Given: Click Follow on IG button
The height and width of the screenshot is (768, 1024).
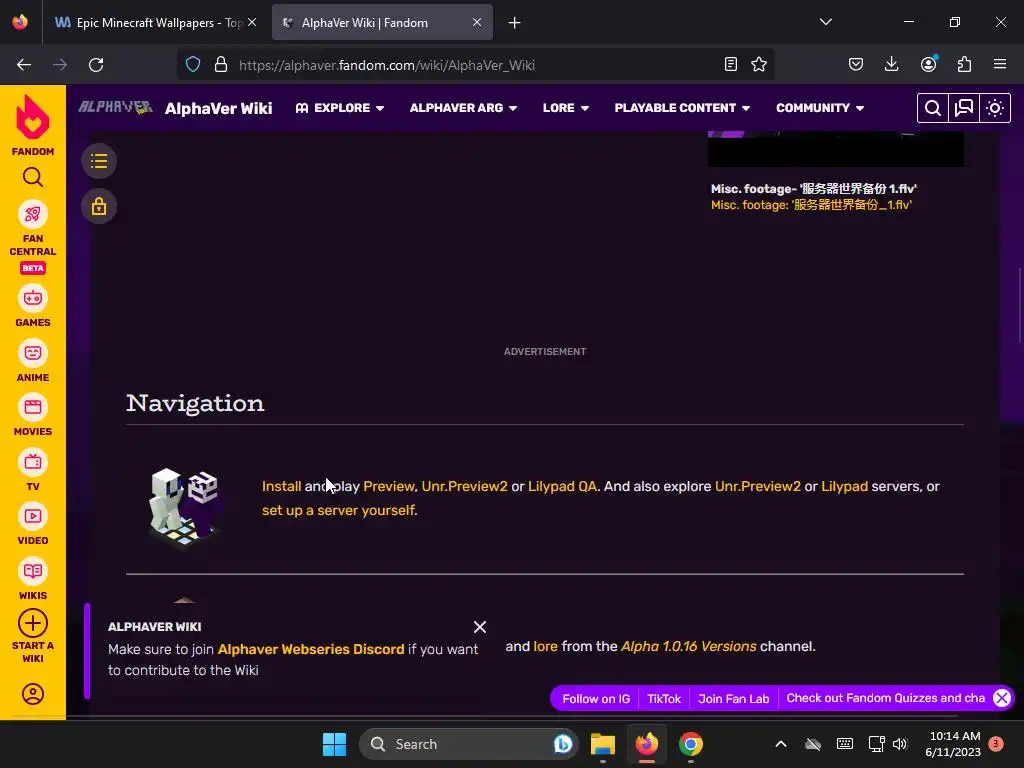Looking at the screenshot, I should [x=596, y=699].
